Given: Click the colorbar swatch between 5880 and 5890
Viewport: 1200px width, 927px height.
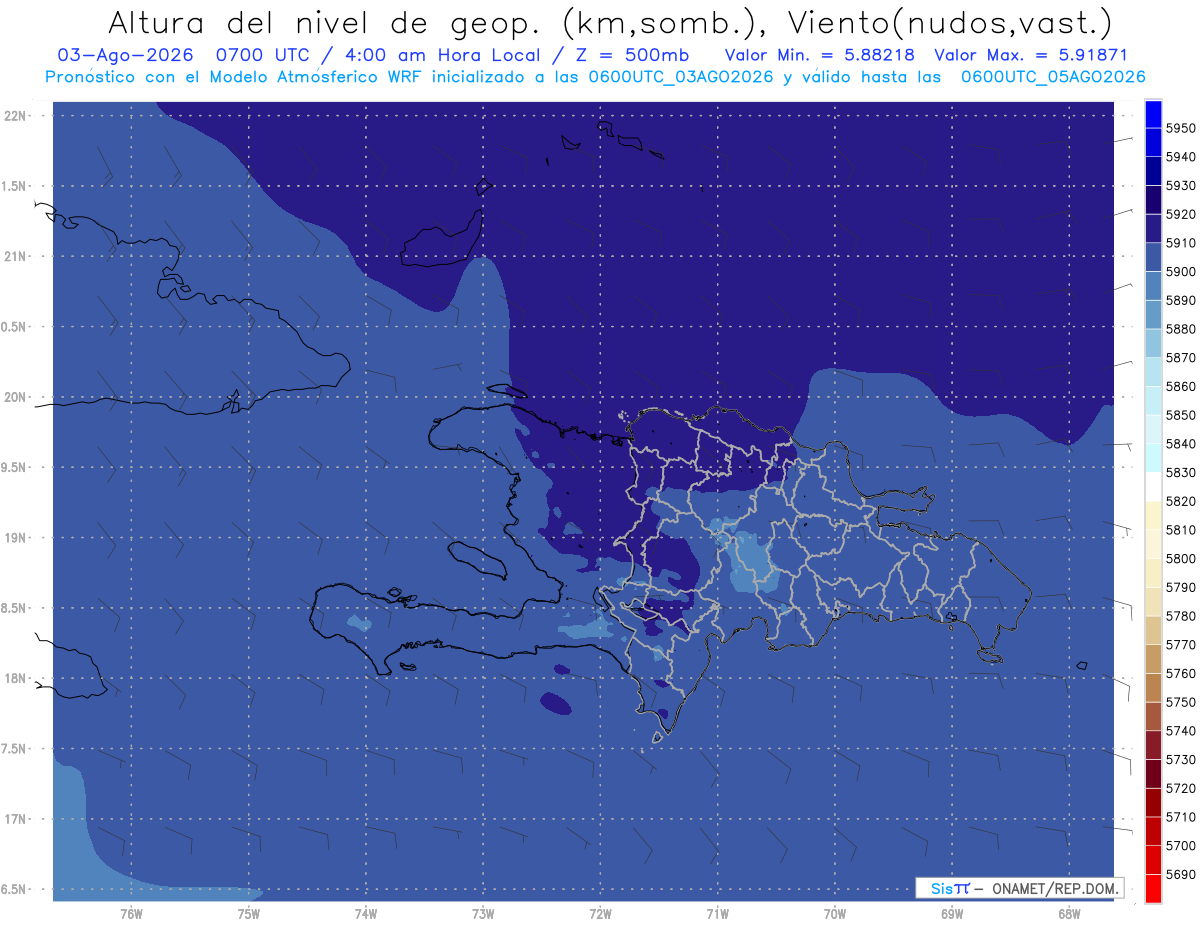Looking at the screenshot, I should coord(1152,315).
